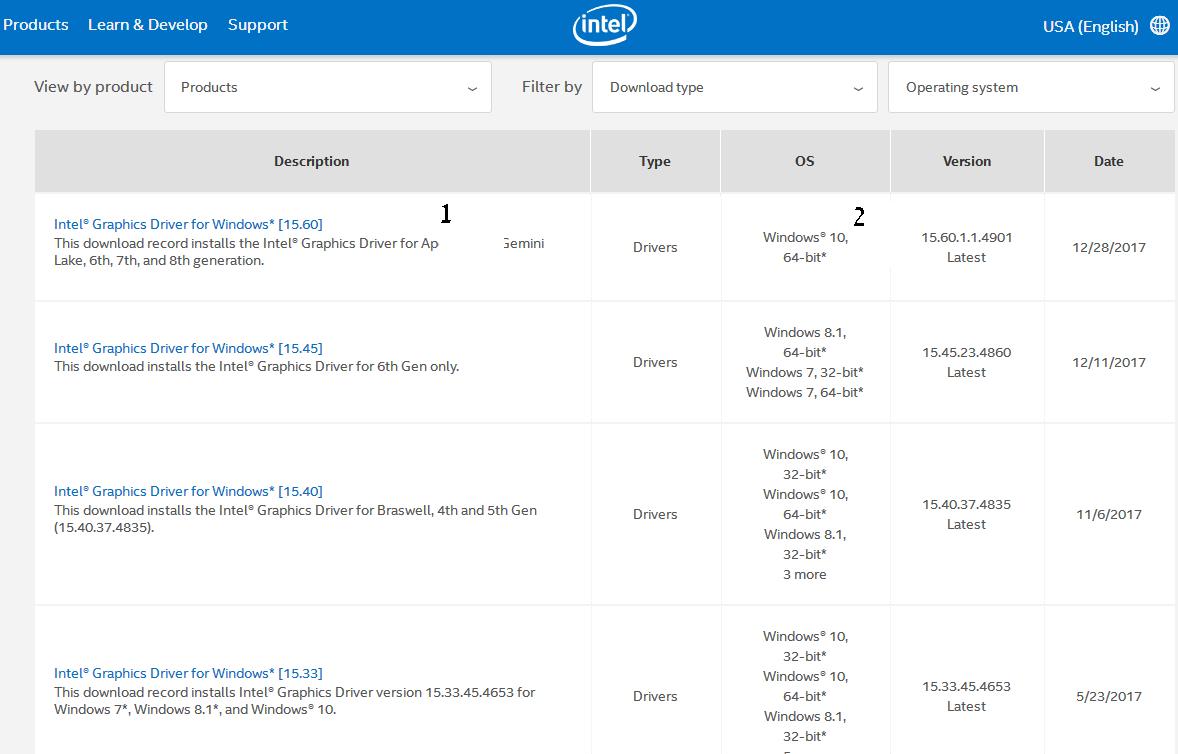Click the Version column header
1178x754 pixels.
pyautogui.click(x=967, y=161)
